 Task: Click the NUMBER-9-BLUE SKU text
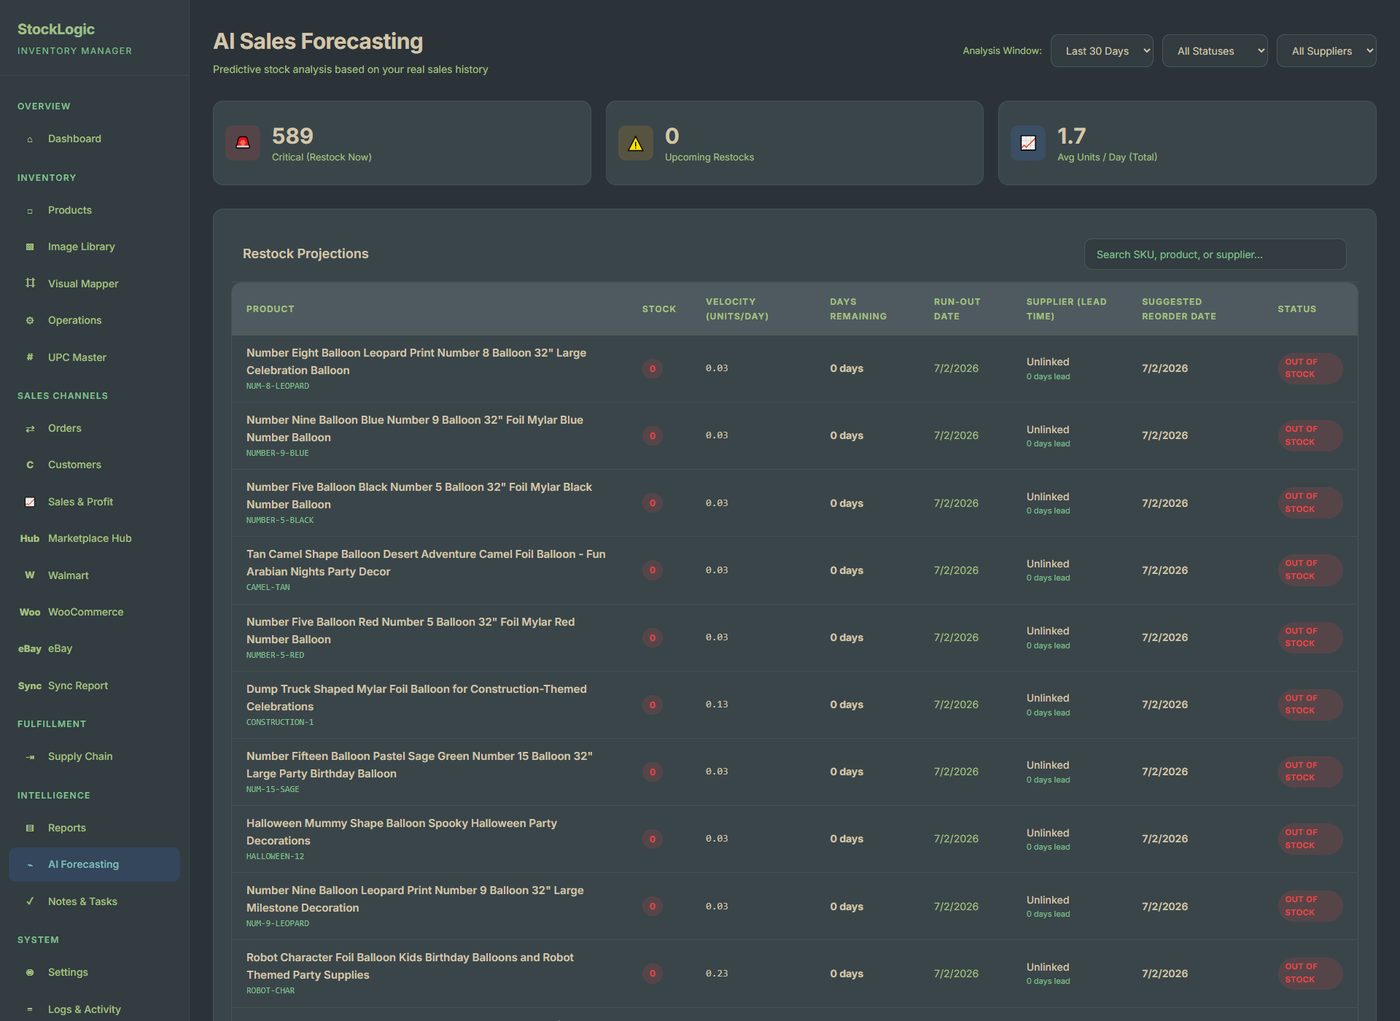pos(278,453)
